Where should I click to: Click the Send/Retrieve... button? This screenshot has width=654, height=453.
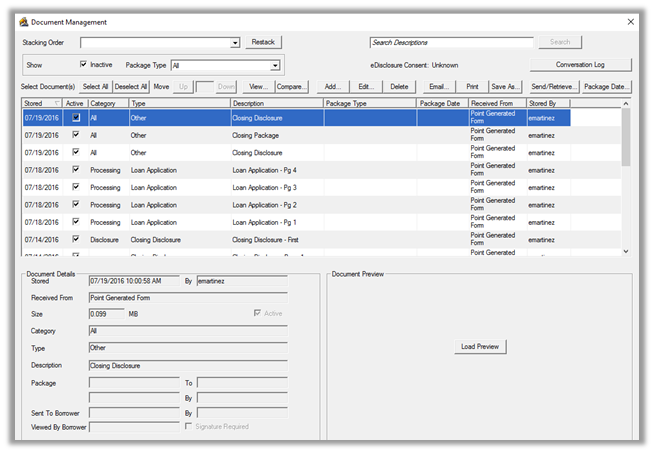(x=554, y=87)
